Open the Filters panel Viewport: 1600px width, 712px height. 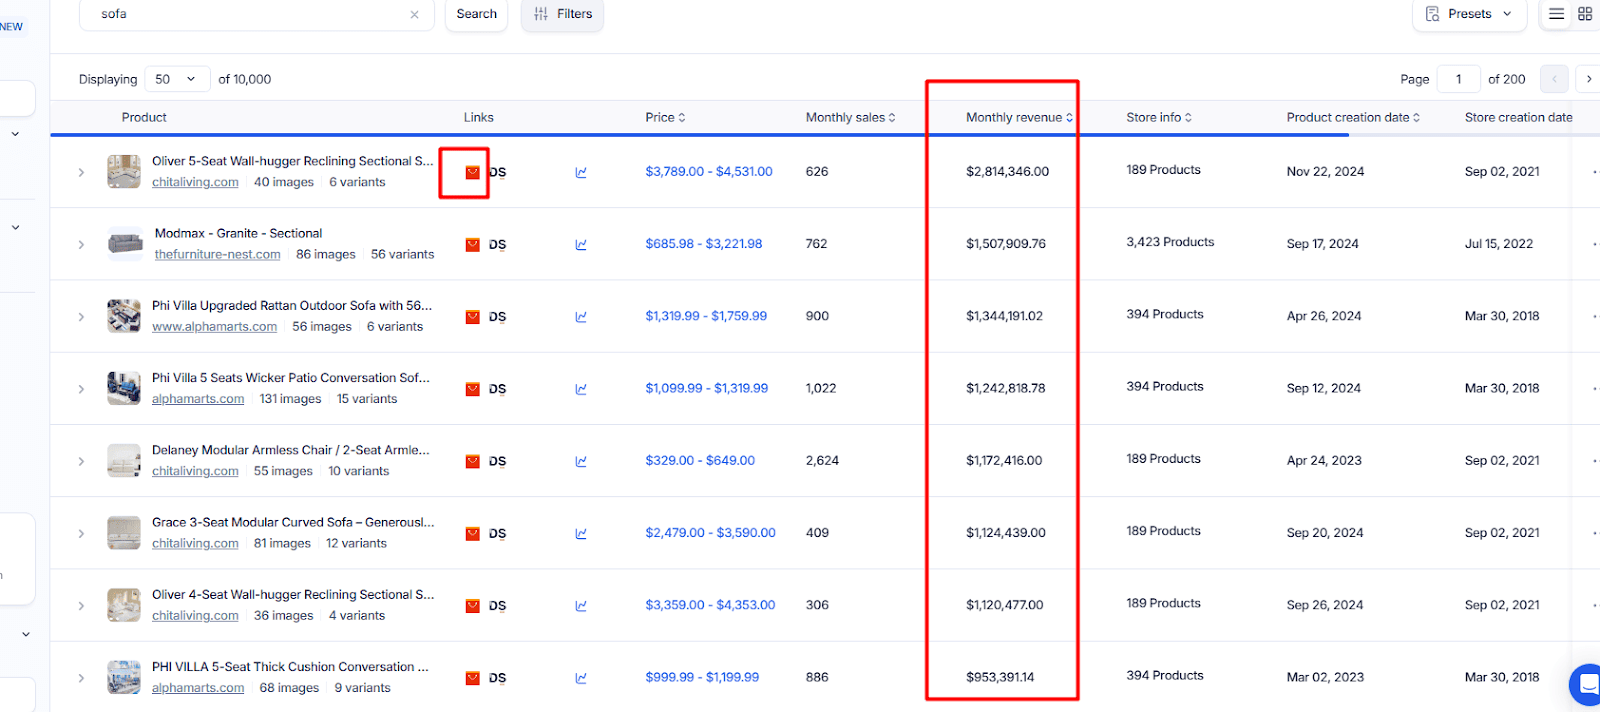click(562, 14)
